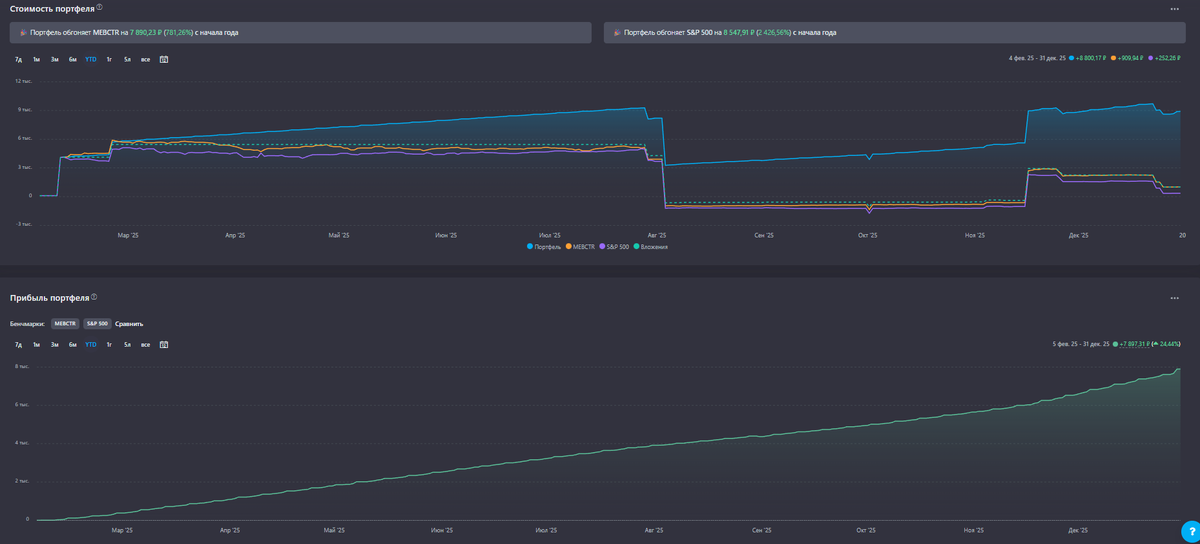Open the info tooltip beside Прибыль портфеля
The image size is (1200, 544).
coord(94,297)
